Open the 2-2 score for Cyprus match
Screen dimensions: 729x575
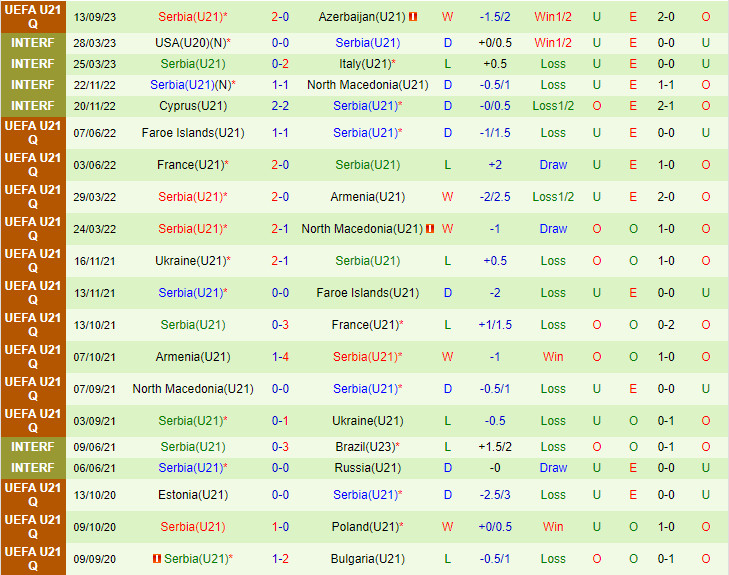280,106
